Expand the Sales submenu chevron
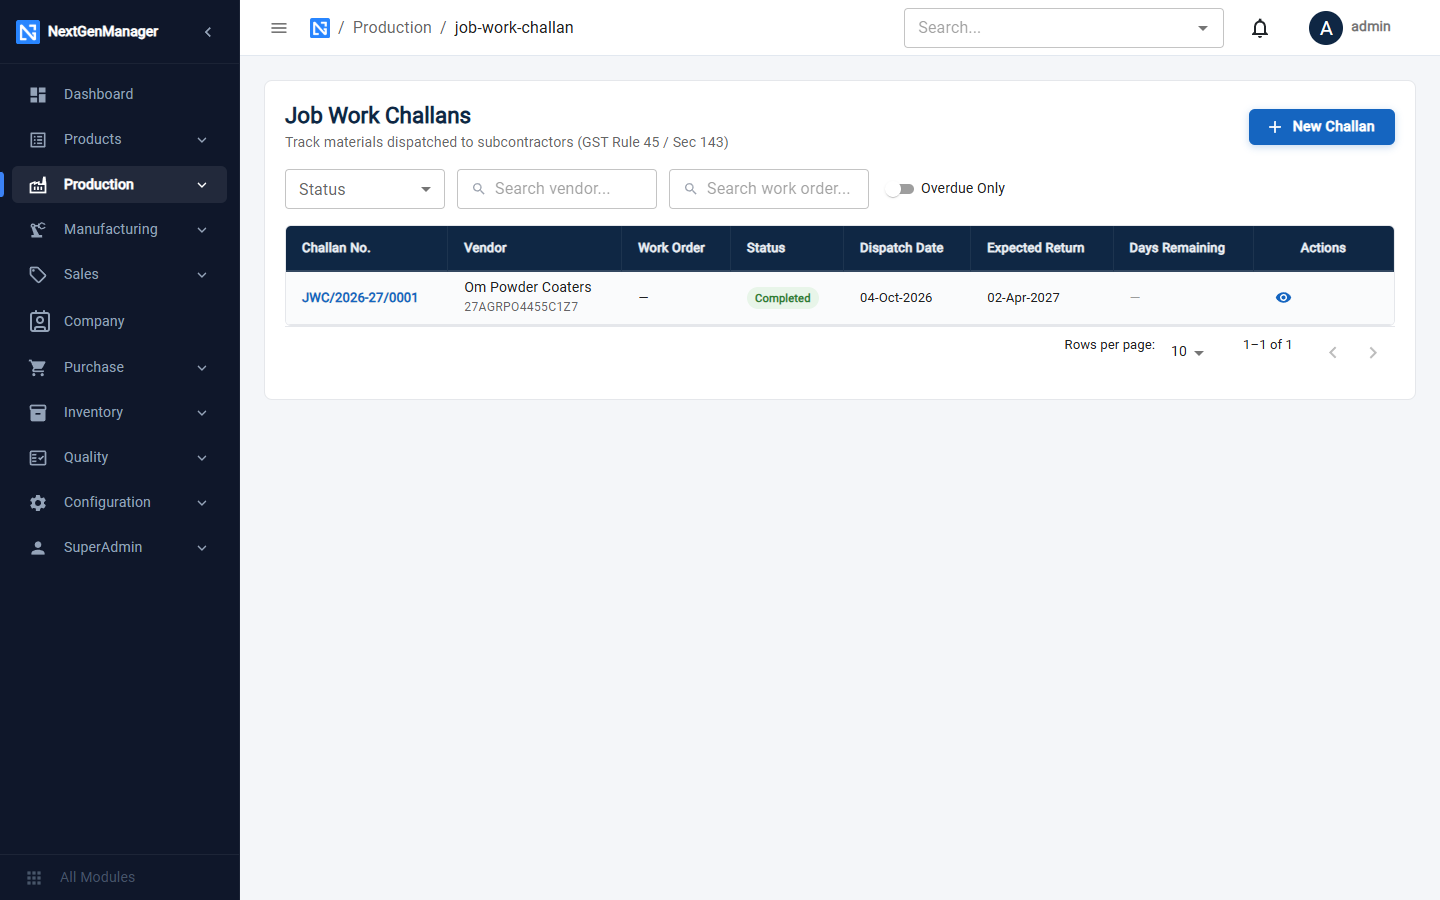This screenshot has width=1440, height=900. [x=202, y=275]
